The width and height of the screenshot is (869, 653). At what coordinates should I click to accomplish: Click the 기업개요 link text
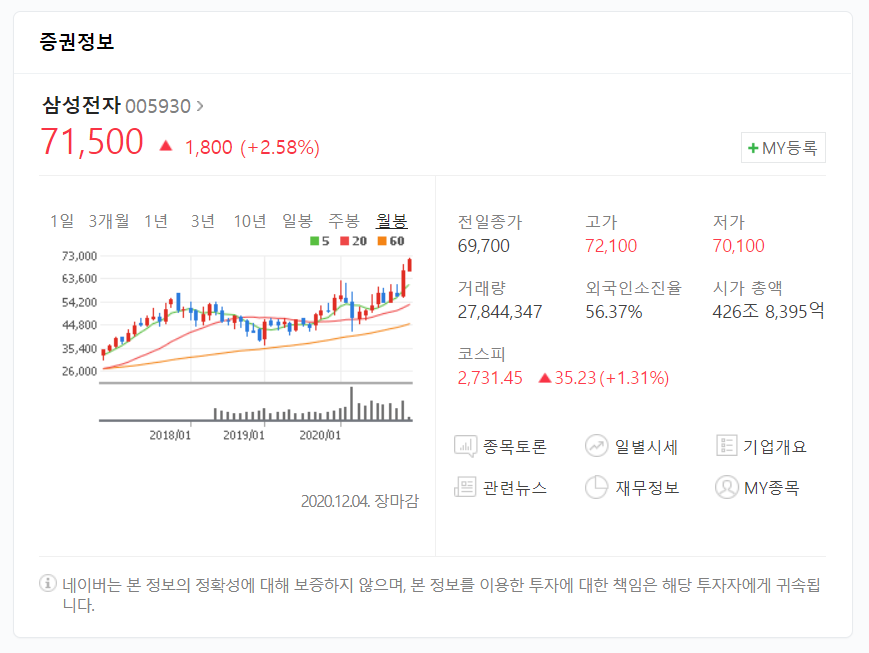coord(775,447)
